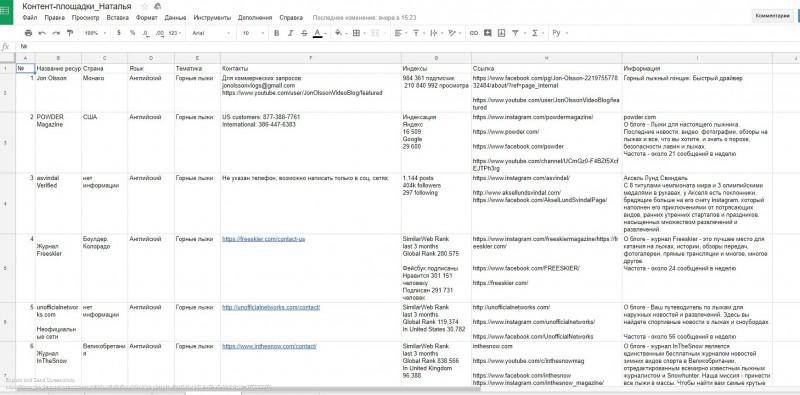Open the Ру input tools dropdown
Image resolution: width=800 pixels, height=395 pixels.
560,33
